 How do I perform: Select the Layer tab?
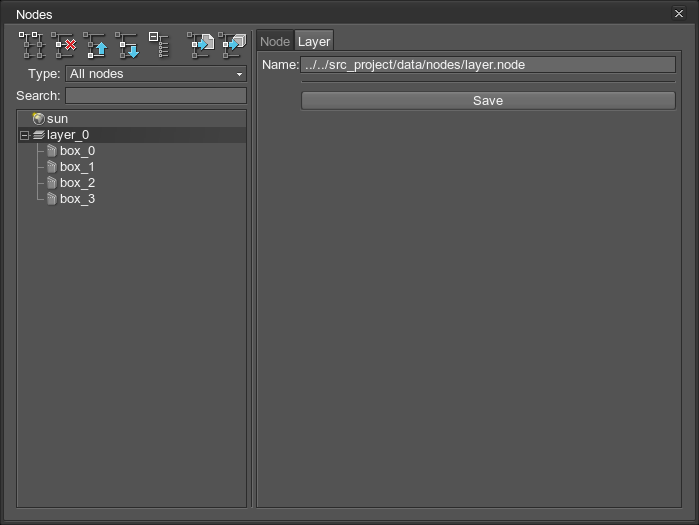[314, 42]
